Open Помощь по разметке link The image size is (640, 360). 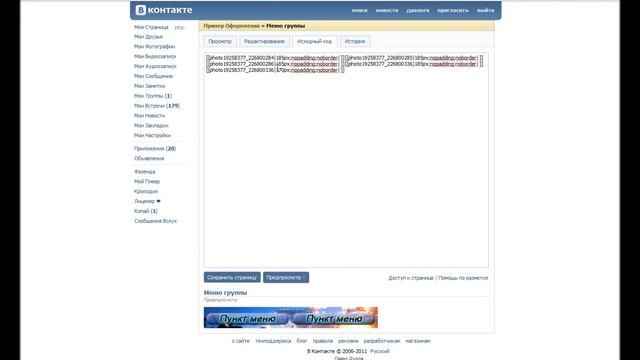(463, 278)
